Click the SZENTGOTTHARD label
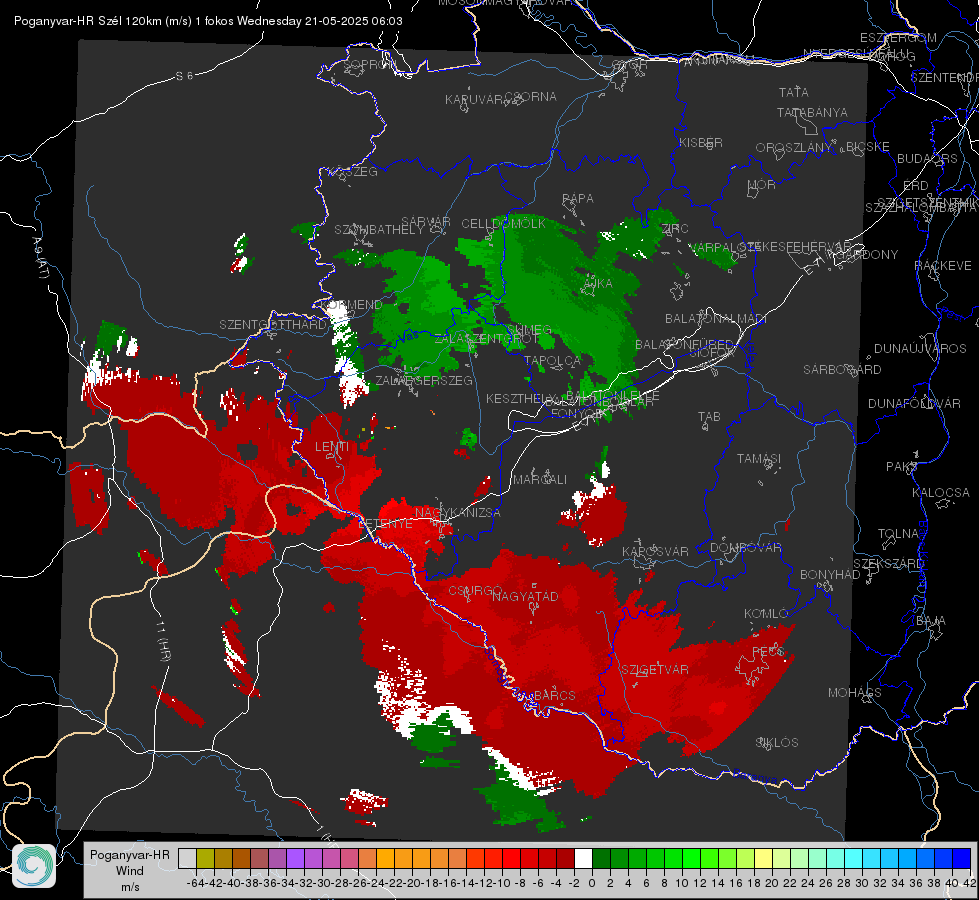979x900 pixels. coord(273,325)
